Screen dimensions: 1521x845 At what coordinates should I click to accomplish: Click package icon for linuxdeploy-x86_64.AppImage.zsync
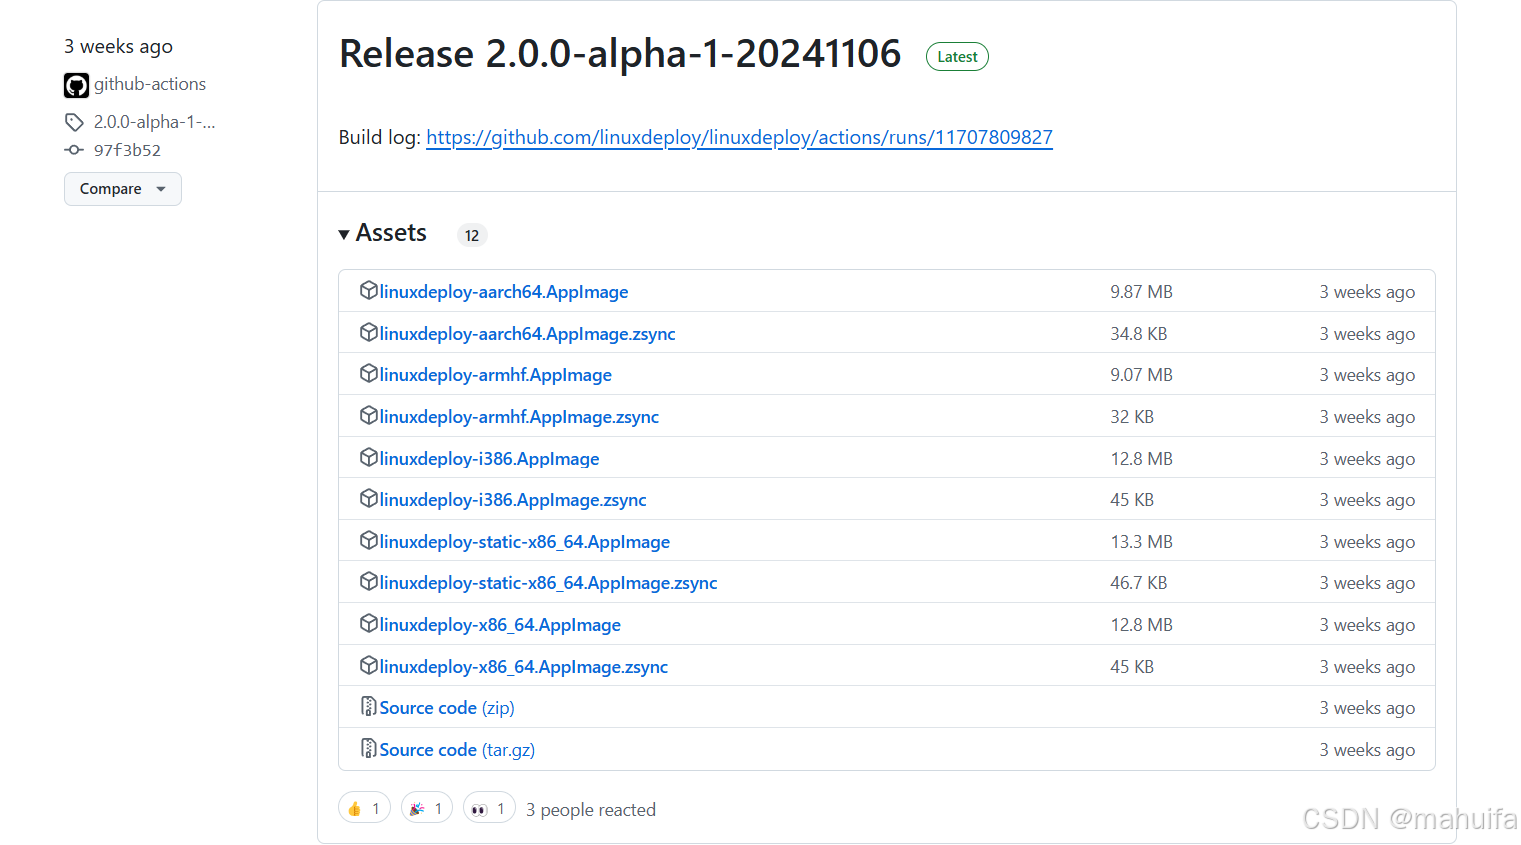point(369,666)
